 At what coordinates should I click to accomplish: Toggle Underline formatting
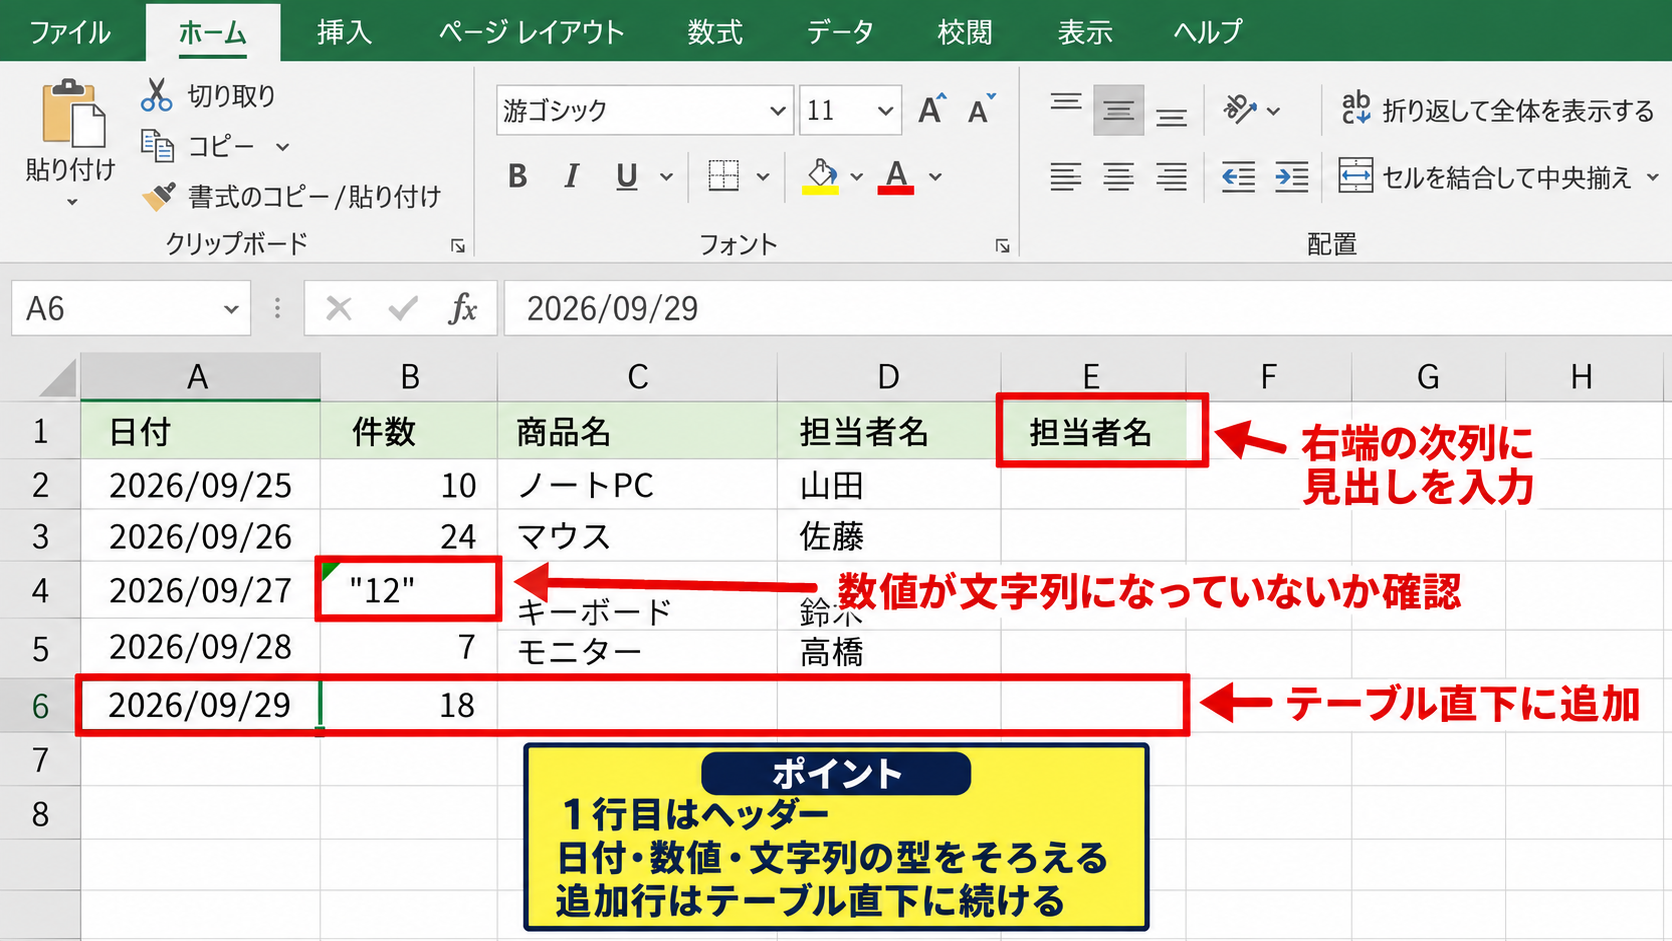click(627, 177)
